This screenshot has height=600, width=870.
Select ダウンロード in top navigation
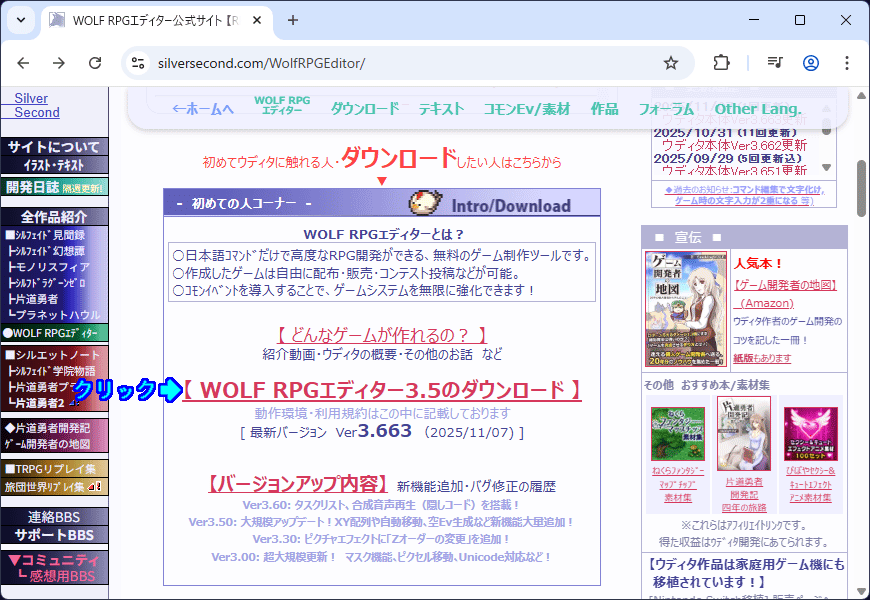[x=364, y=109]
